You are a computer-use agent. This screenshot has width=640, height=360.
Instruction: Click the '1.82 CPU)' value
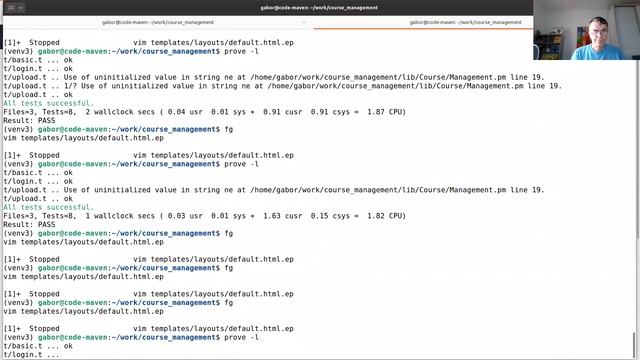[386, 216]
